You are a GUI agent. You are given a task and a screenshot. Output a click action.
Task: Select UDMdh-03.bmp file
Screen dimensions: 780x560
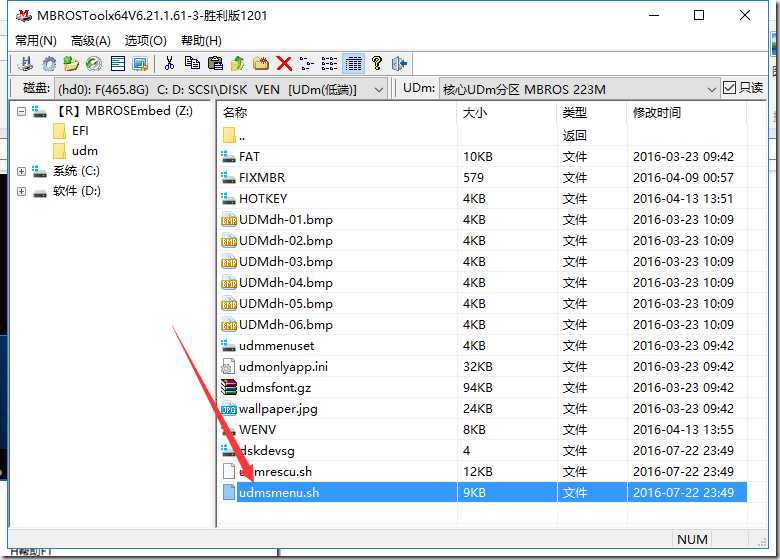(286, 262)
